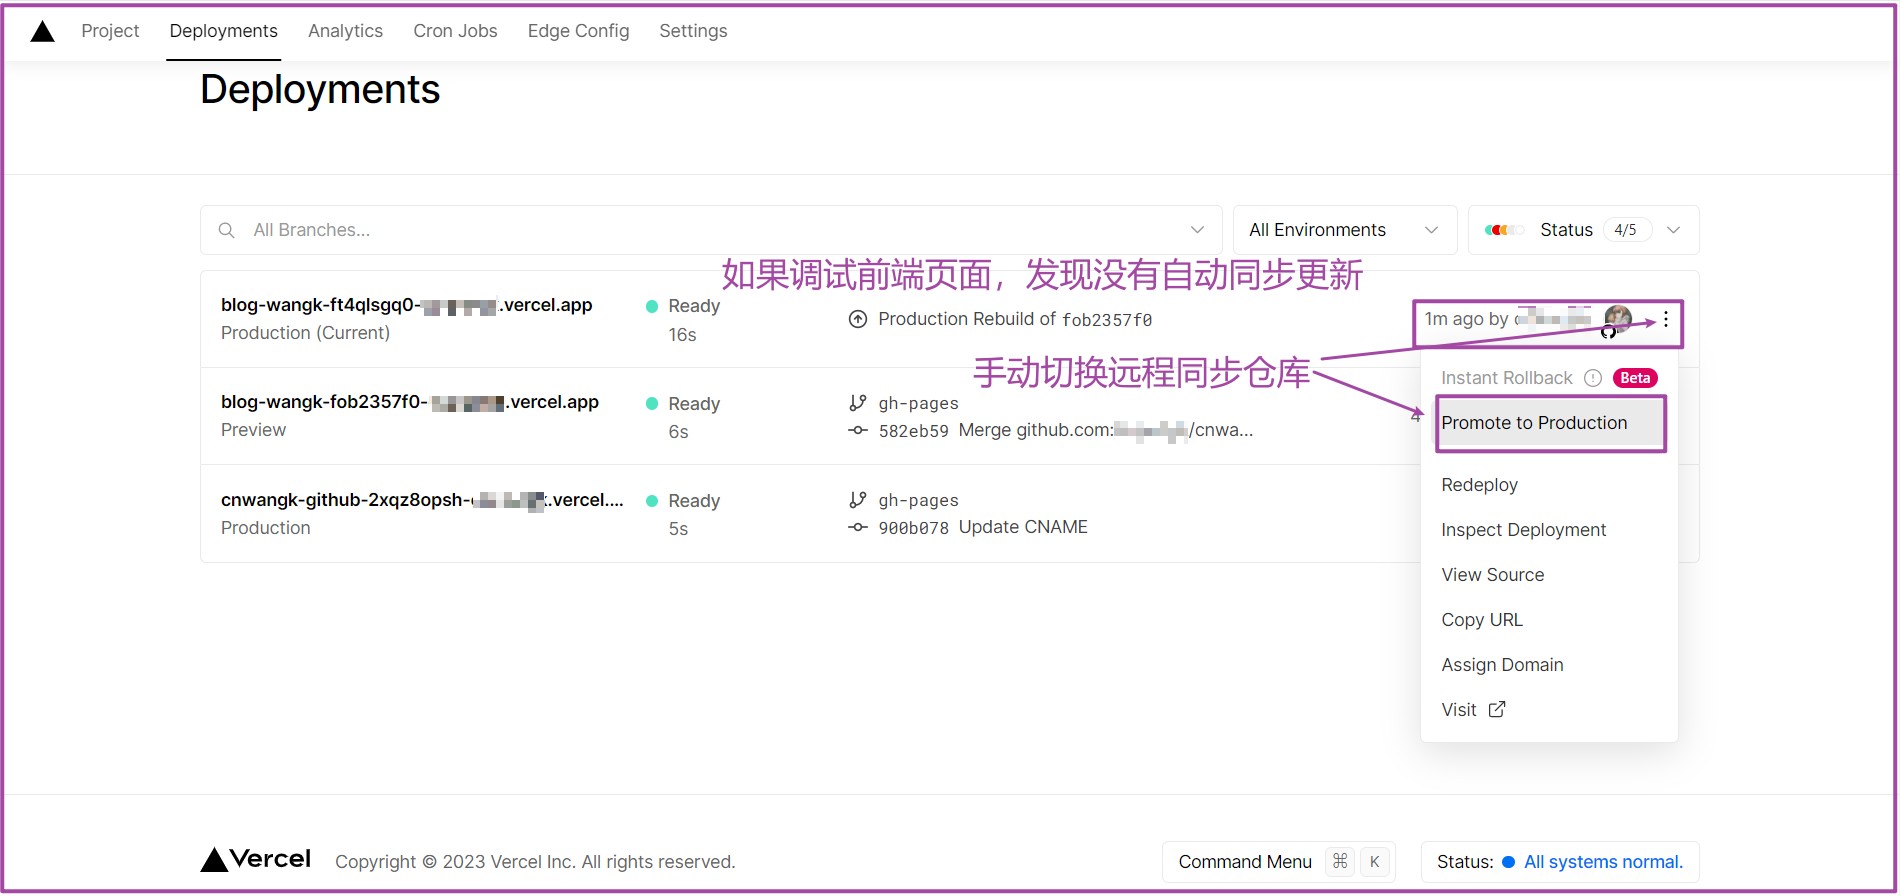Click the All systems normal link
This screenshot has height=896, width=1900.
click(x=1602, y=861)
